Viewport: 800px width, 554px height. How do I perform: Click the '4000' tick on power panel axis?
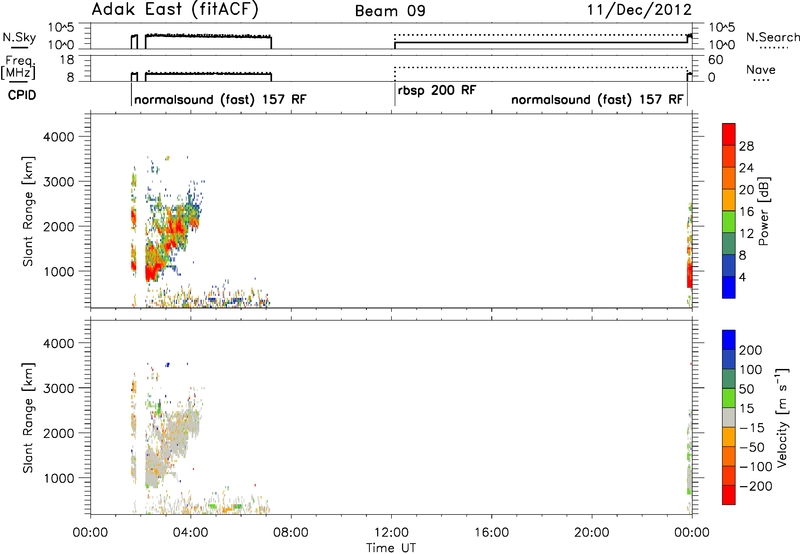(59, 137)
